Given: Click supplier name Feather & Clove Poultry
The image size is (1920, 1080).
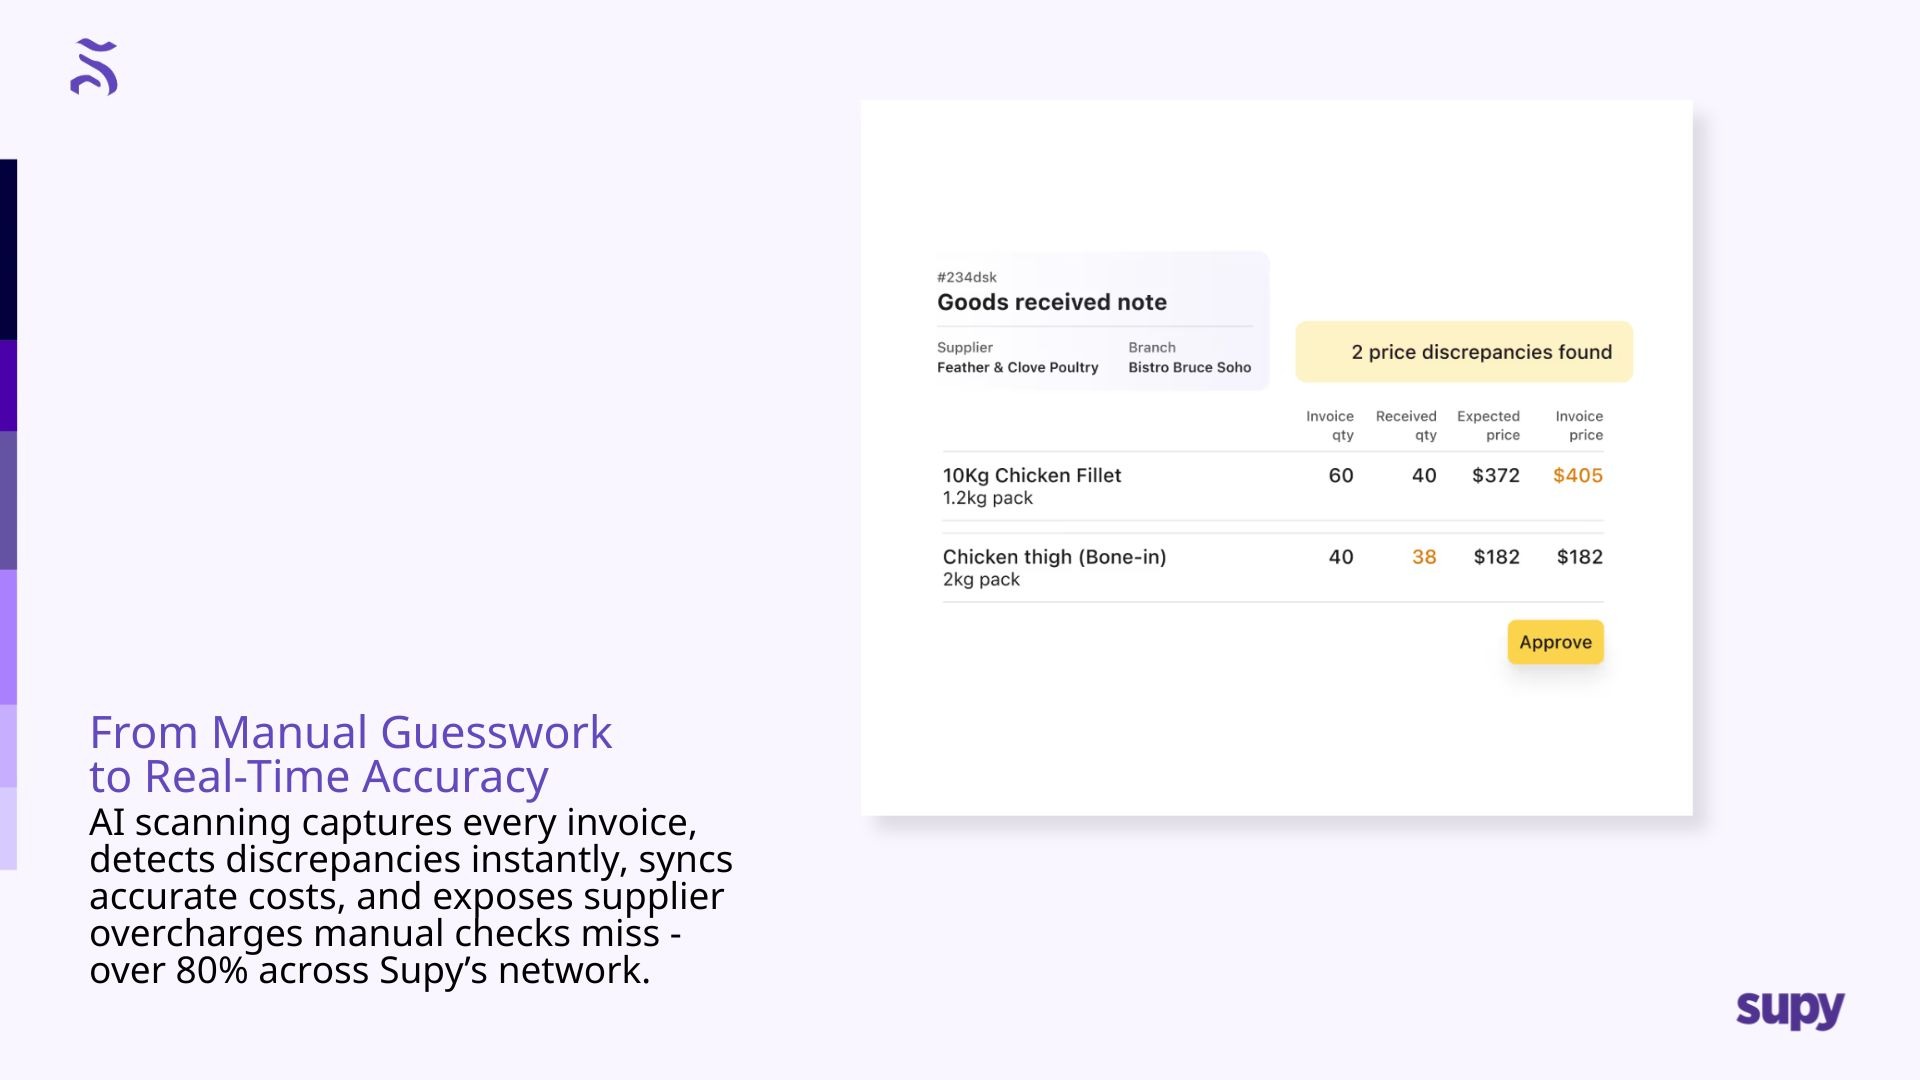Looking at the screenshot, I should (1017, 367).
